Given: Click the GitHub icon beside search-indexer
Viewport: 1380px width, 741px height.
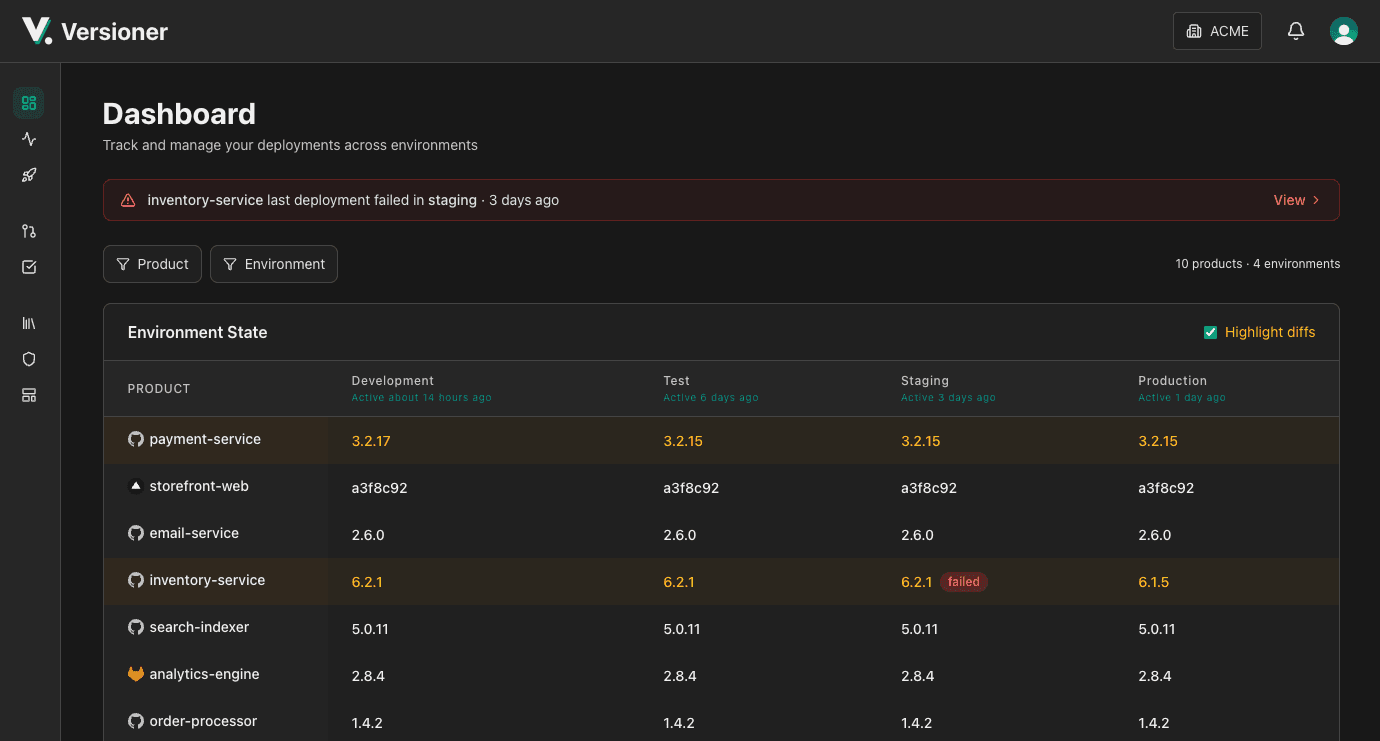Looking at the screenshot, I should [136, 627].
